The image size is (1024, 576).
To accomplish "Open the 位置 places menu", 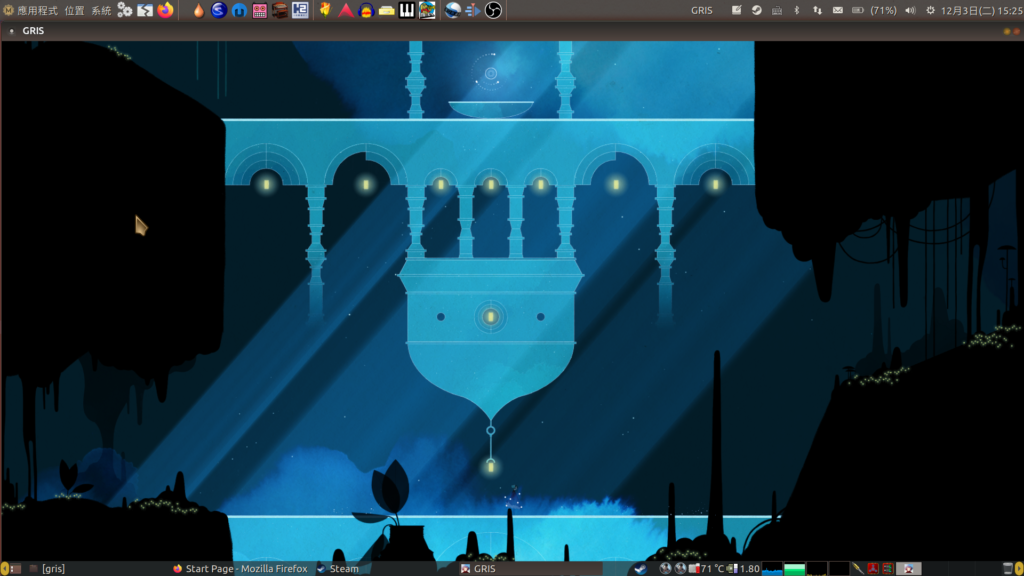I will click(74, 10).
